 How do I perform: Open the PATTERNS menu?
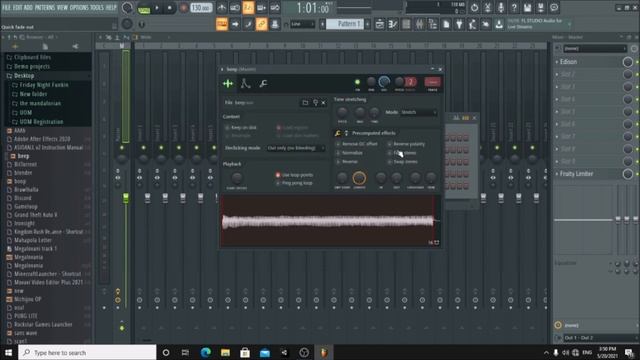[x=44, y=8]
